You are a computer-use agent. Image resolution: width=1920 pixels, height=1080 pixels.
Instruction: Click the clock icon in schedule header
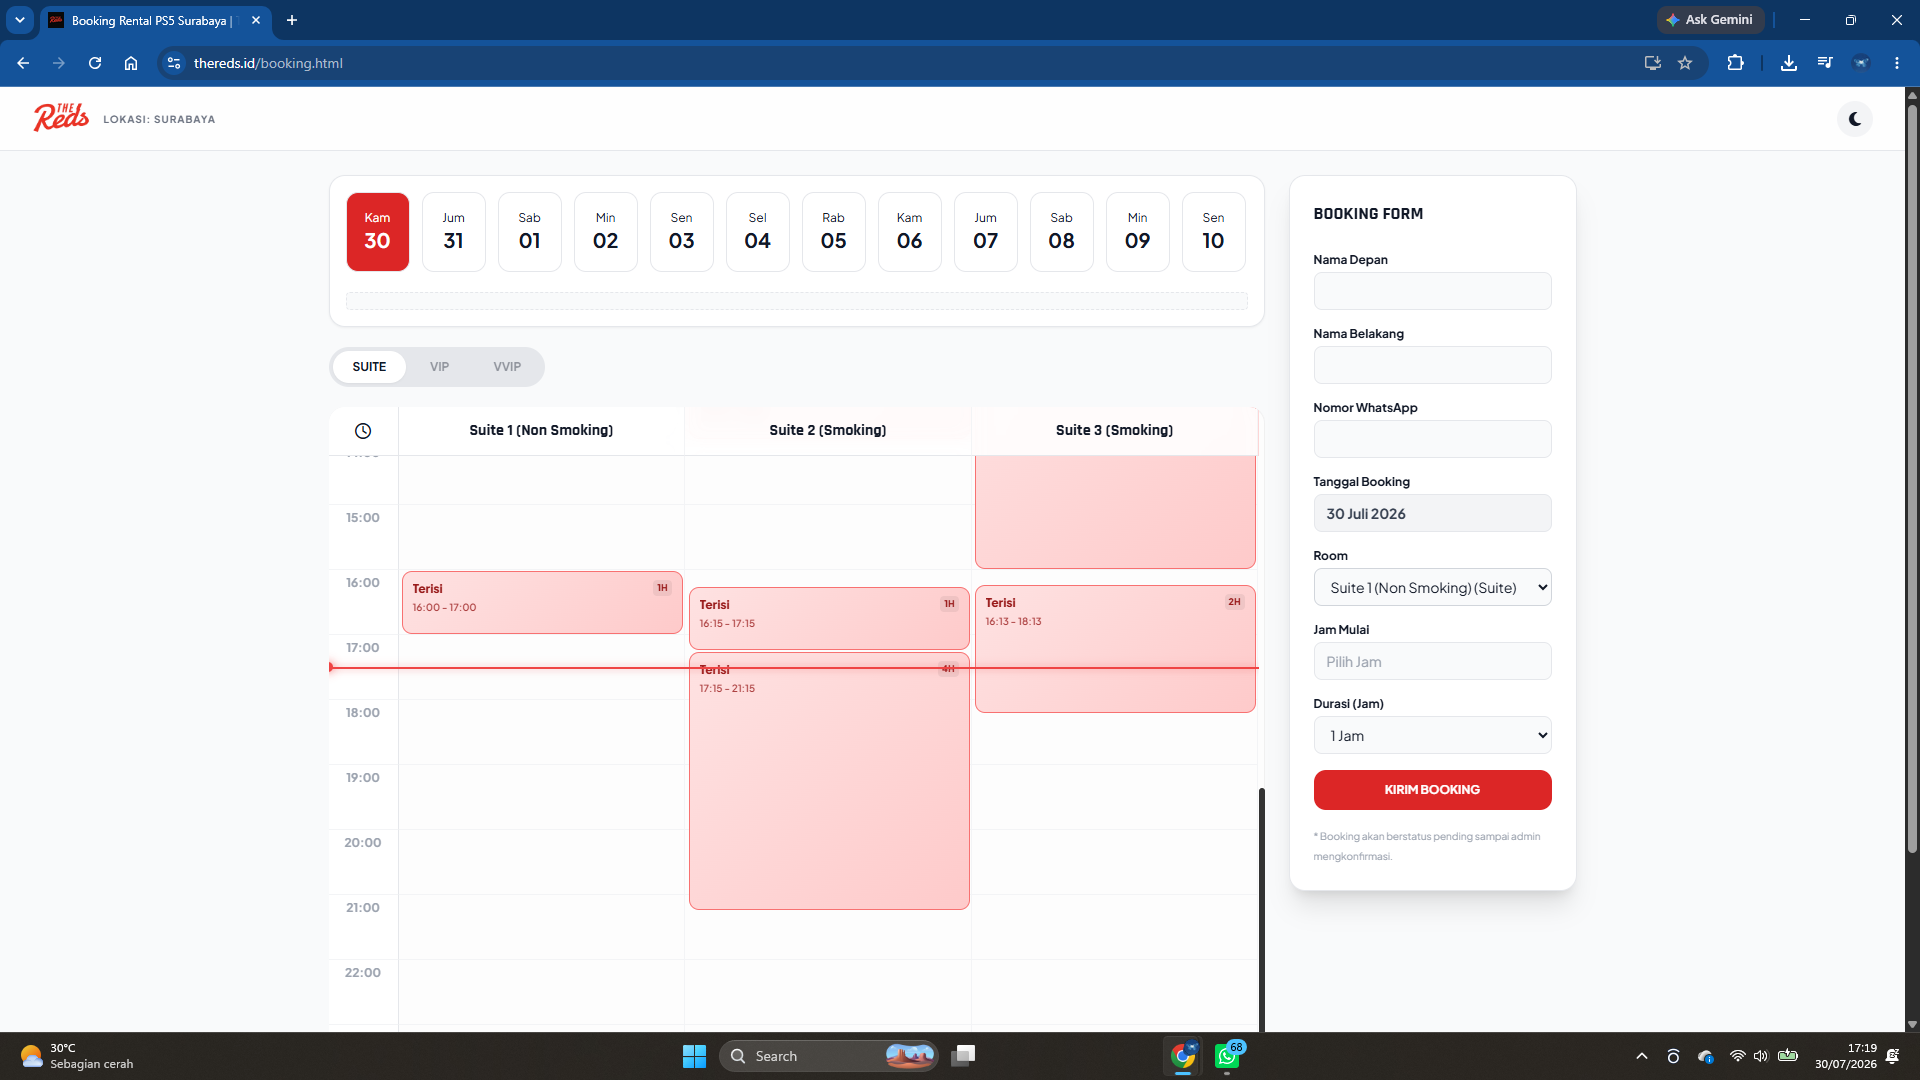[x=363, y=431]
